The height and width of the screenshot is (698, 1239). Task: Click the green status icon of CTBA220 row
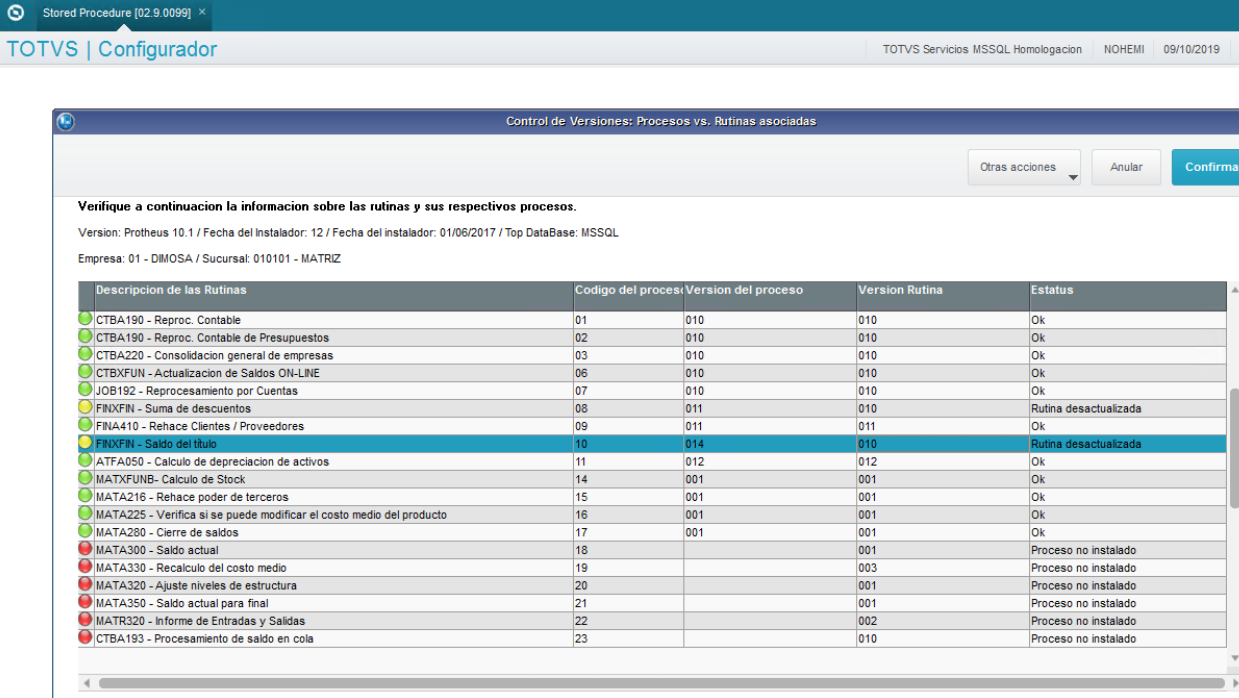click(x=85, y=355)
